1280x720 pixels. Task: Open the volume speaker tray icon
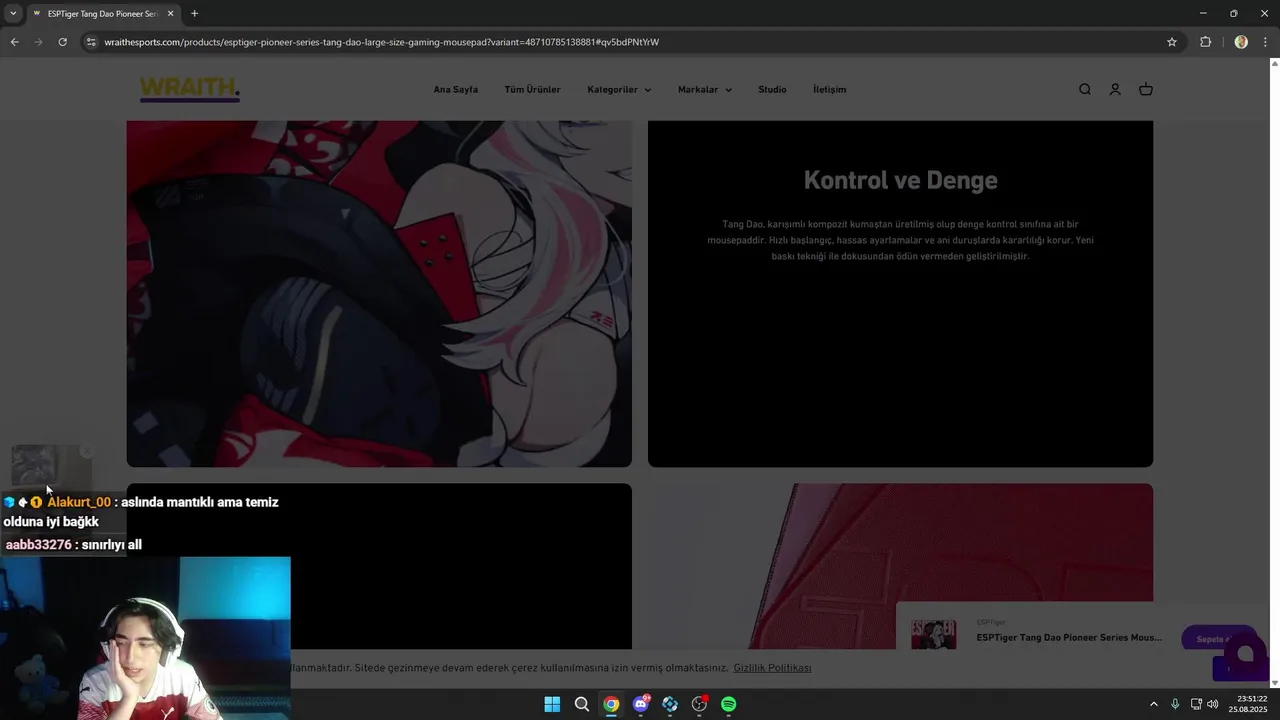[x=1213, y=704]
